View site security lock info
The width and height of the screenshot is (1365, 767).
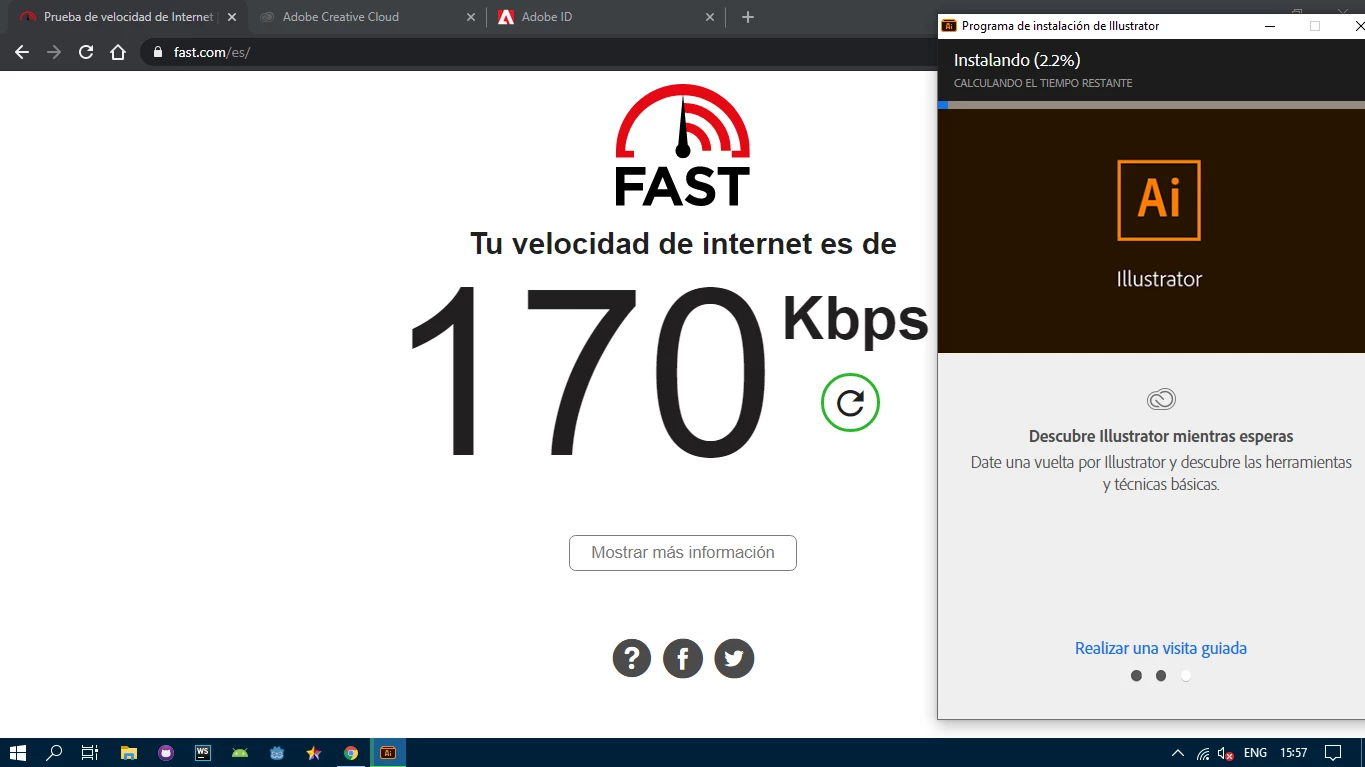158,52
